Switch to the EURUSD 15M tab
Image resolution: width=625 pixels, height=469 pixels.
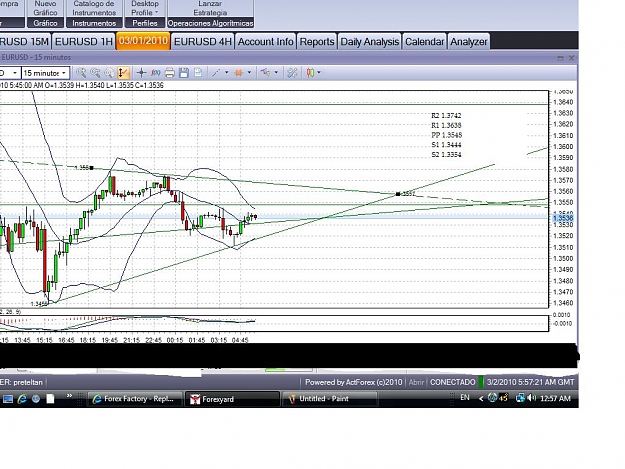coord(25,42)
